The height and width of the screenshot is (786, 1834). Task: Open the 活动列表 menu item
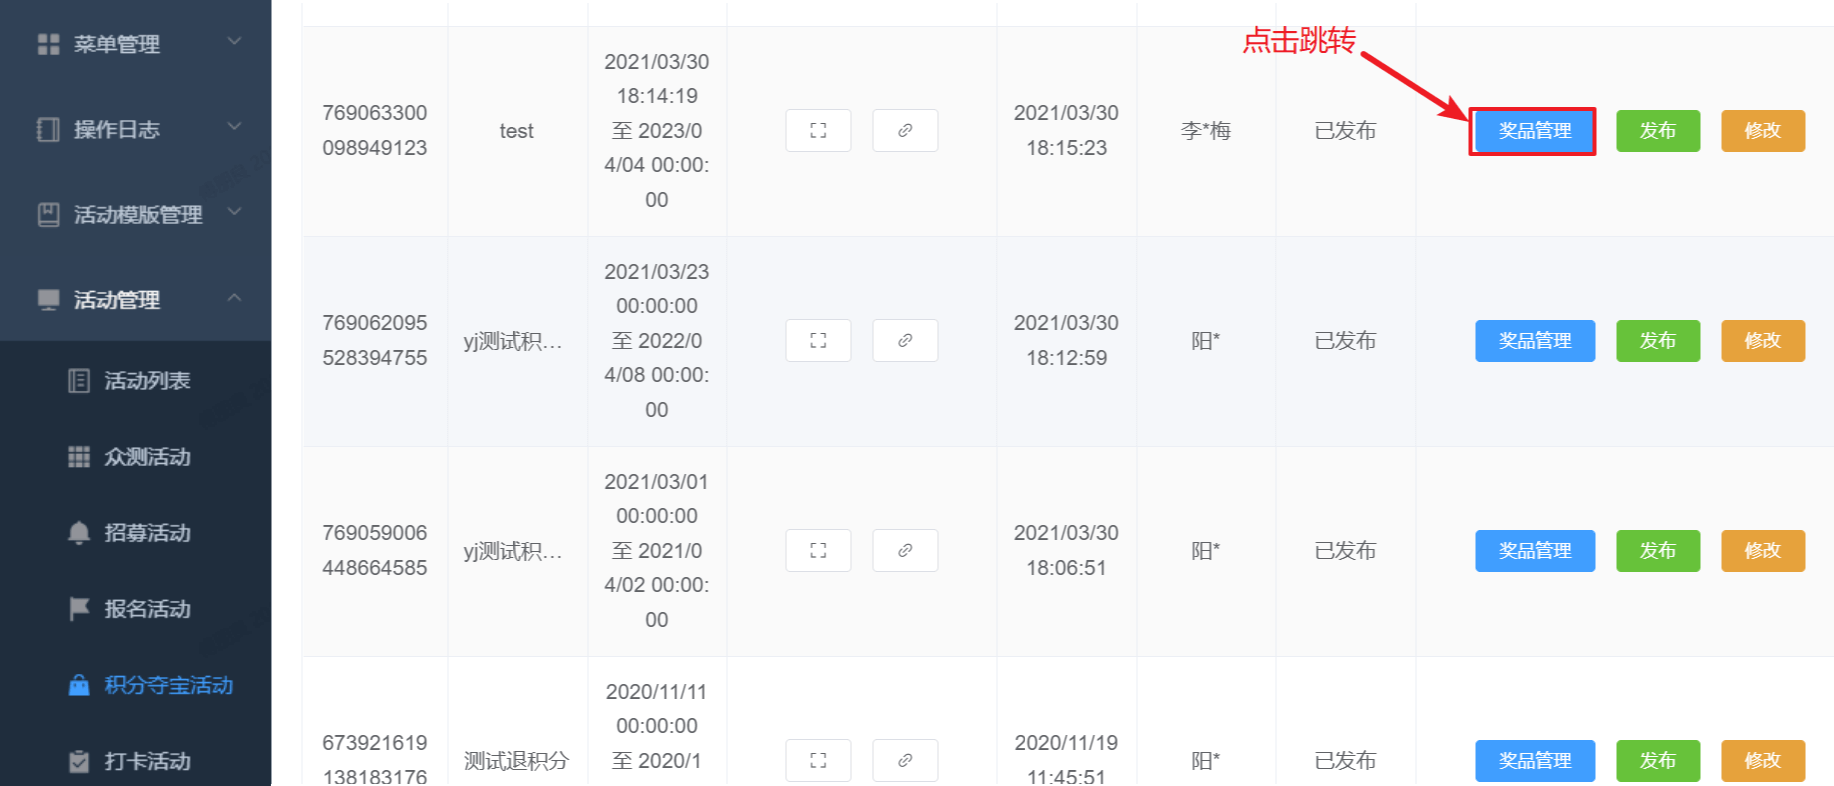click(136, 381)
